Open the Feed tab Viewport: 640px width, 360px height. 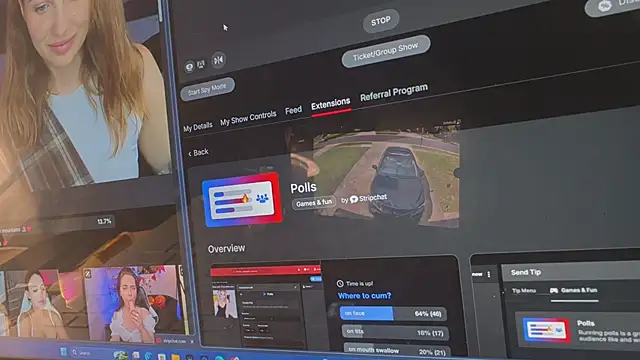pyautogui.click(x=293, y=110)
